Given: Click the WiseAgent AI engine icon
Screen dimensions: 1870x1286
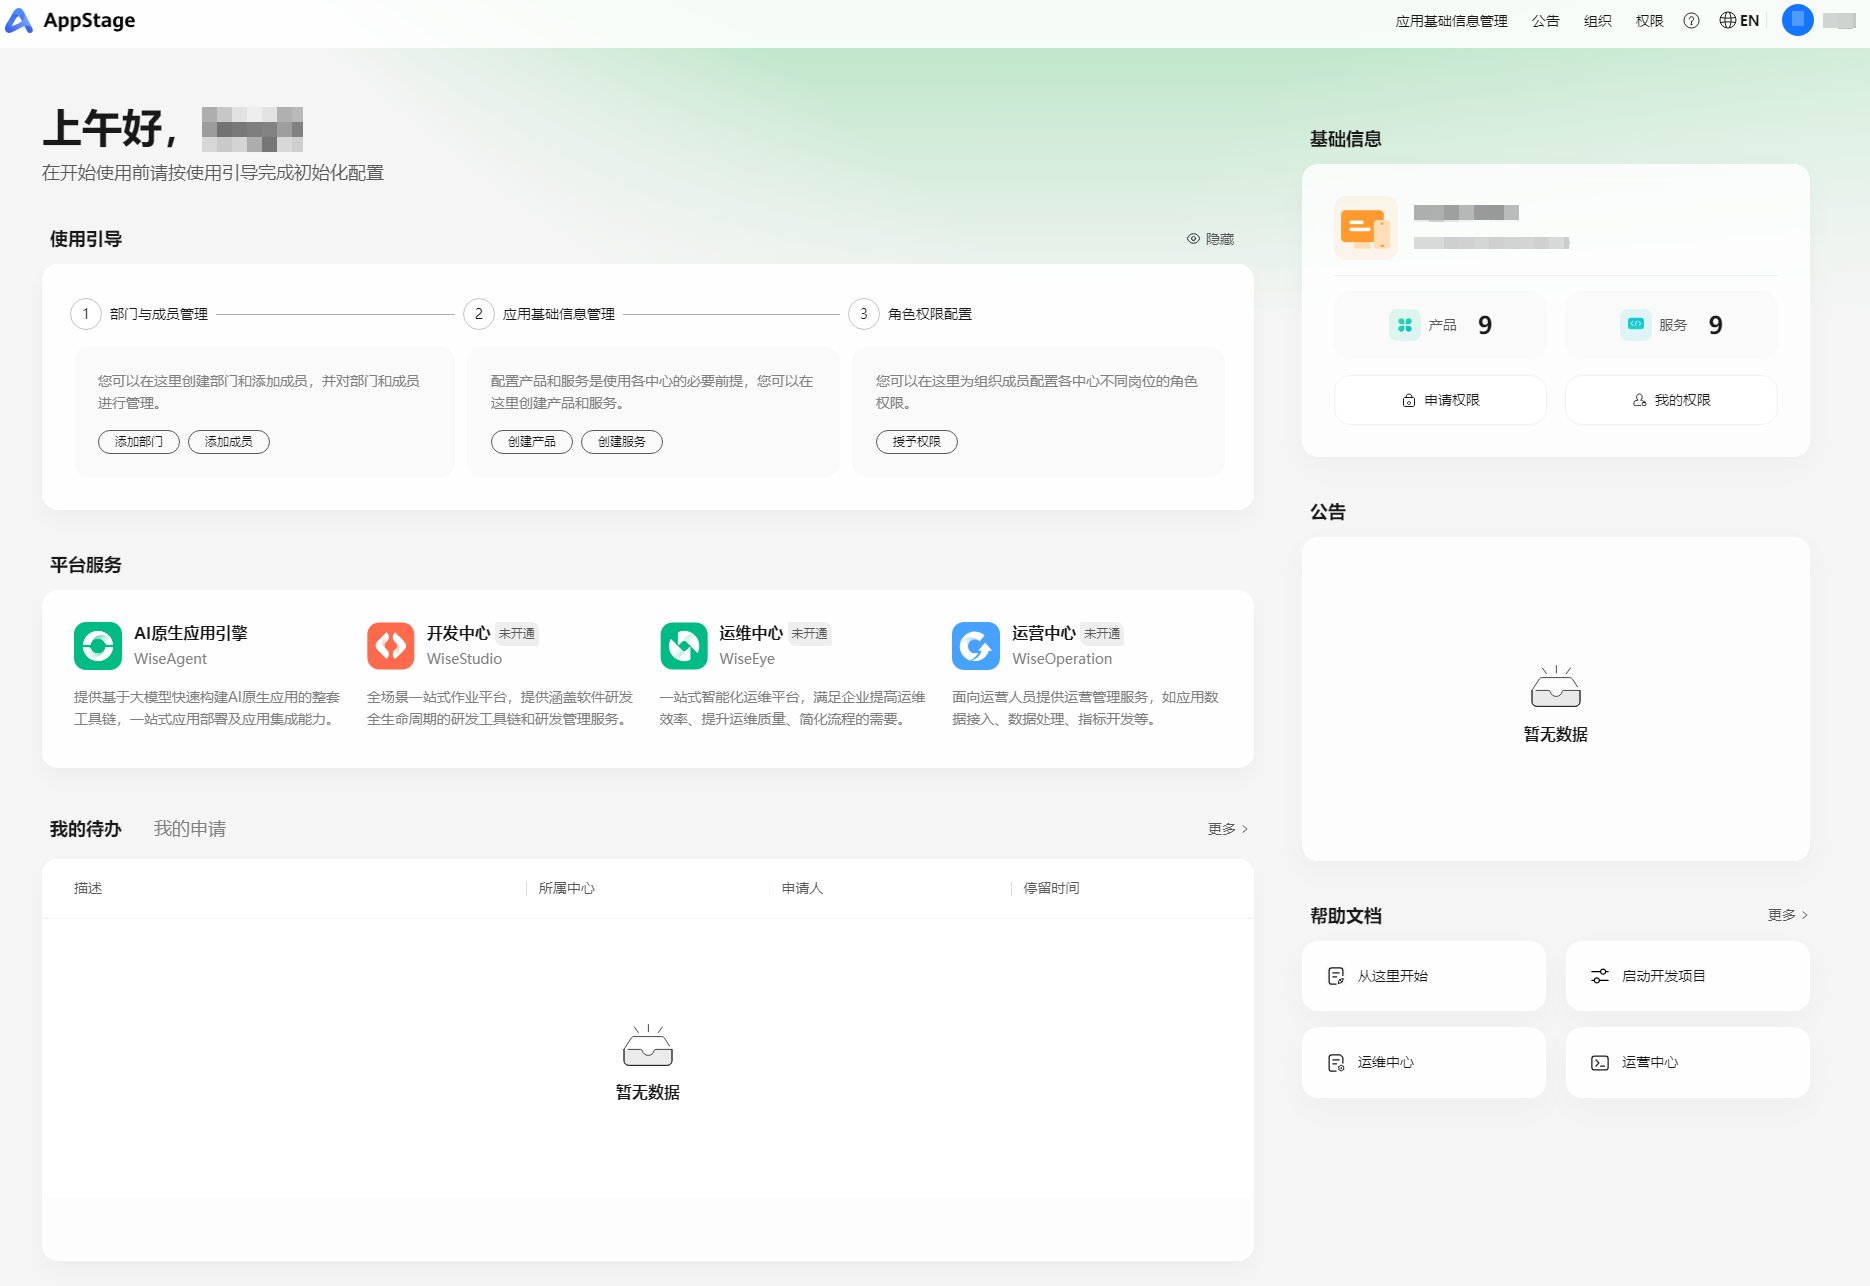Looking at the screenshot, I should click(x=98, y=646).
